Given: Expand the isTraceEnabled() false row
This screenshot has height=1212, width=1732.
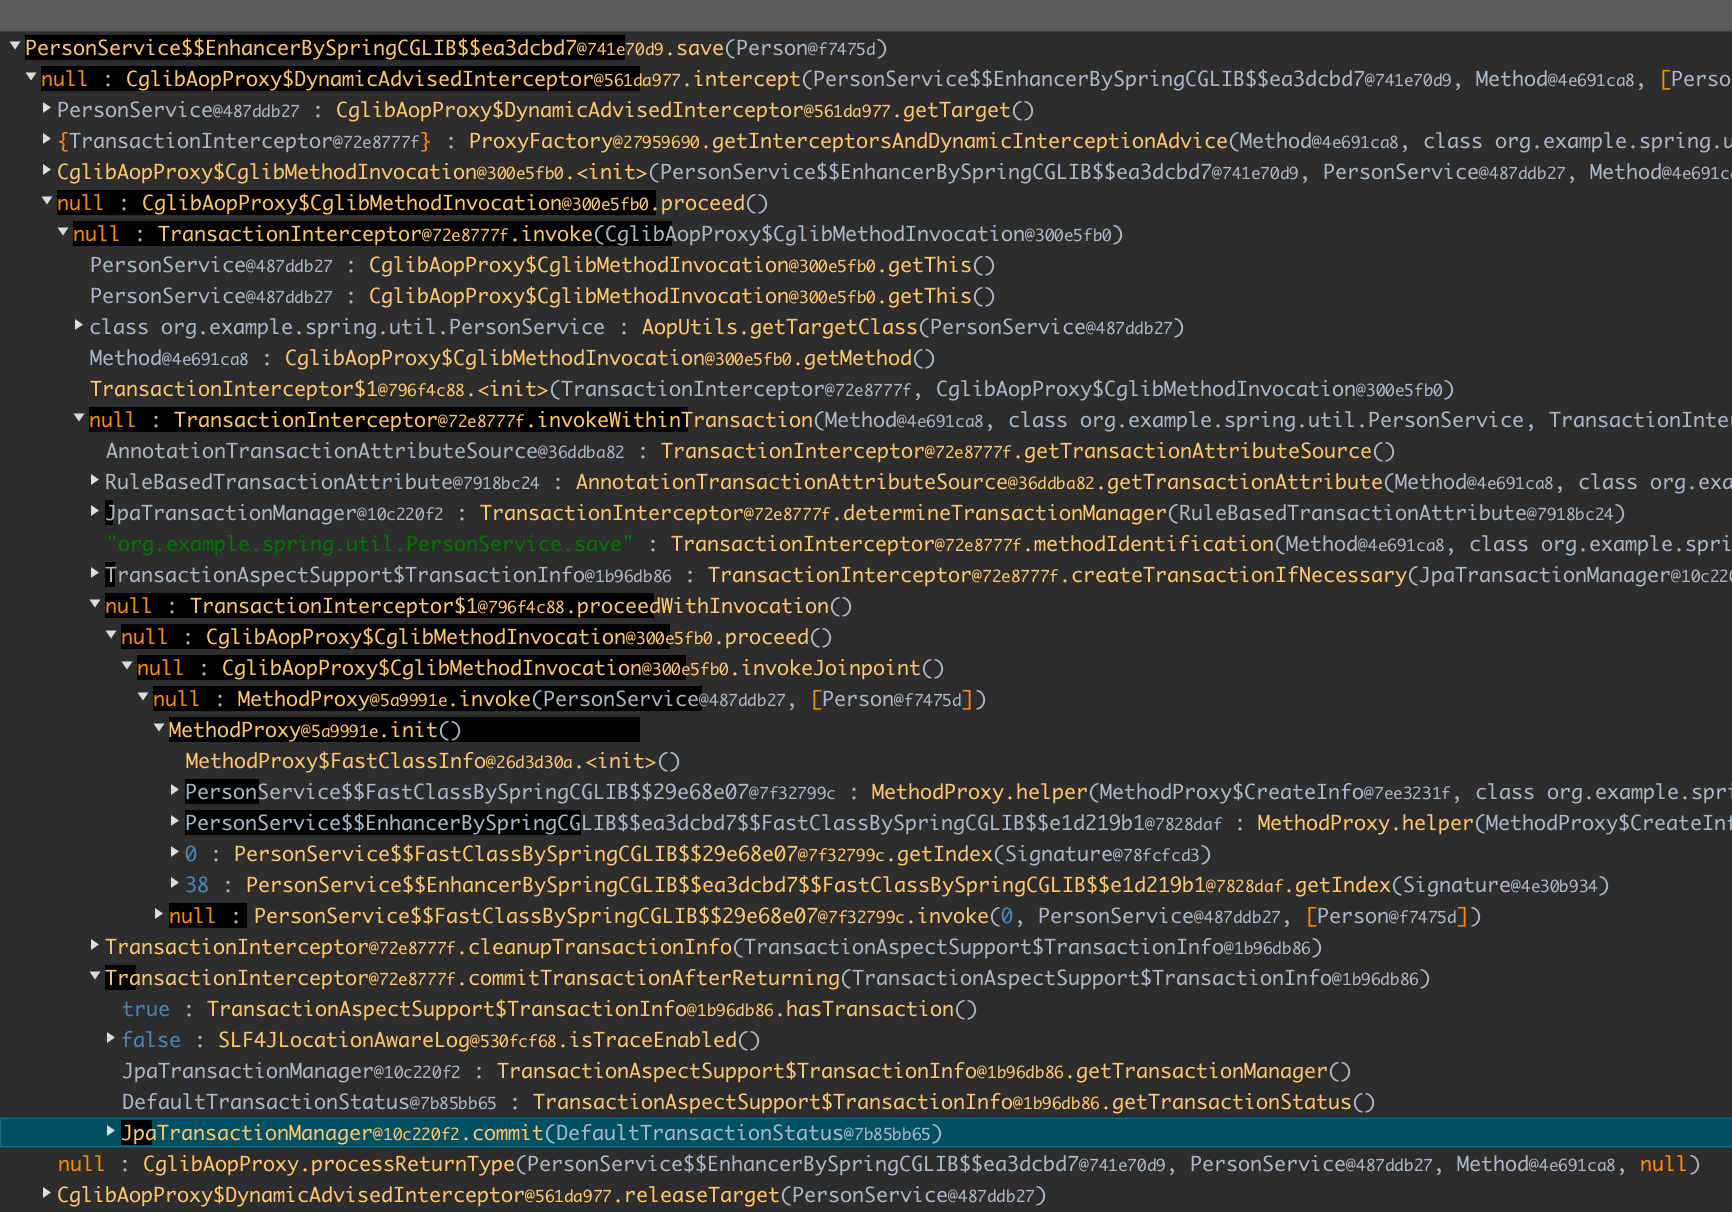Looking at the screenshot, I should [111, 1037].
